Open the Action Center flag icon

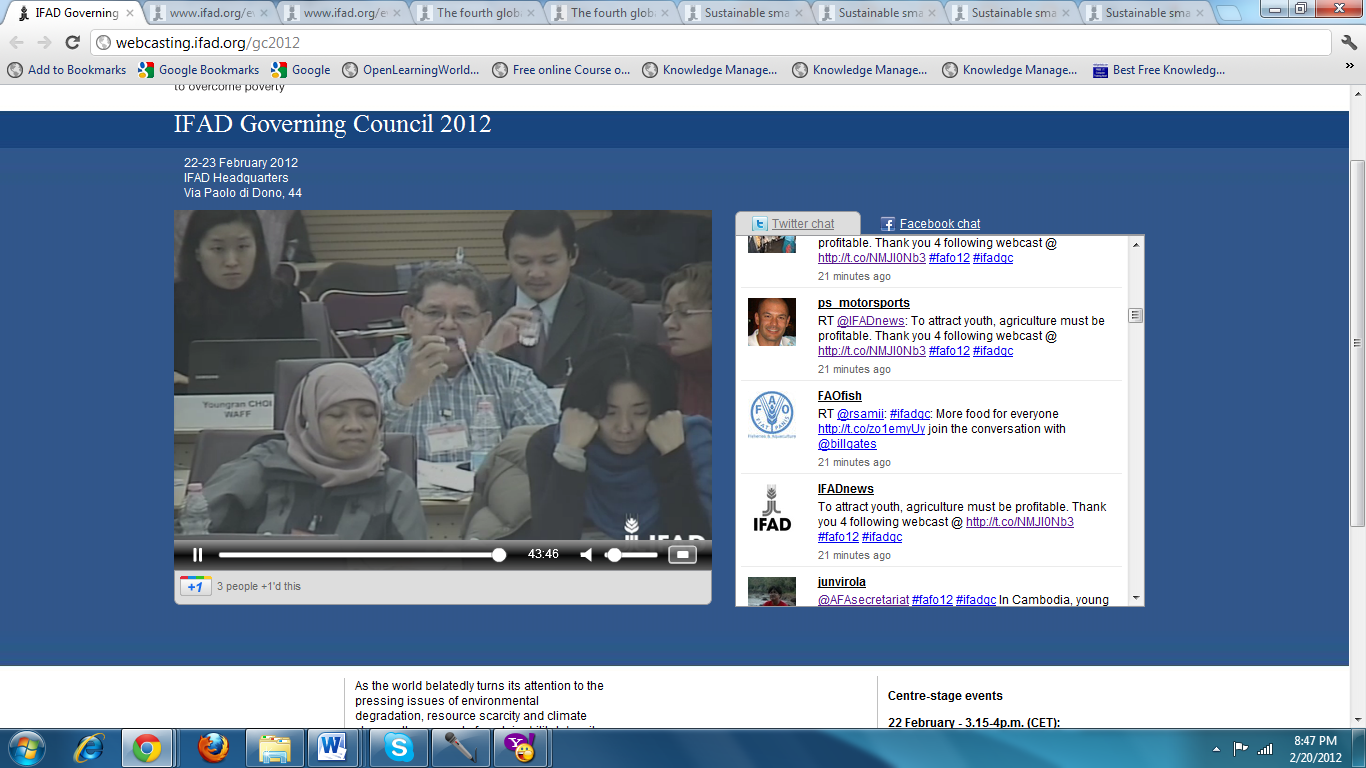click(x=1240, y=748)
